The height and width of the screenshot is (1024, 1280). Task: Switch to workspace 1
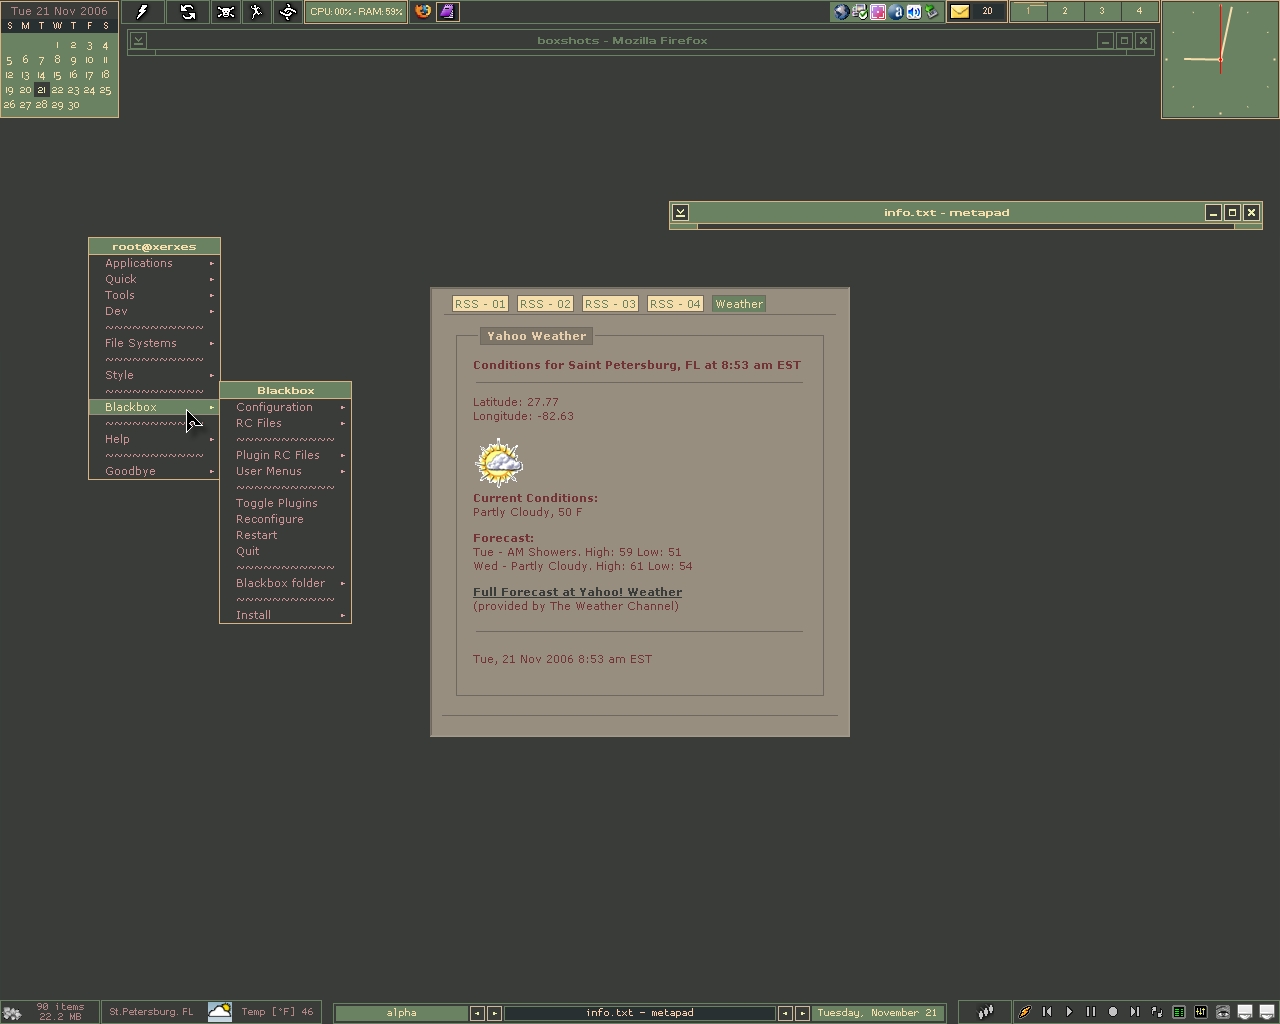click(1028, 11)
